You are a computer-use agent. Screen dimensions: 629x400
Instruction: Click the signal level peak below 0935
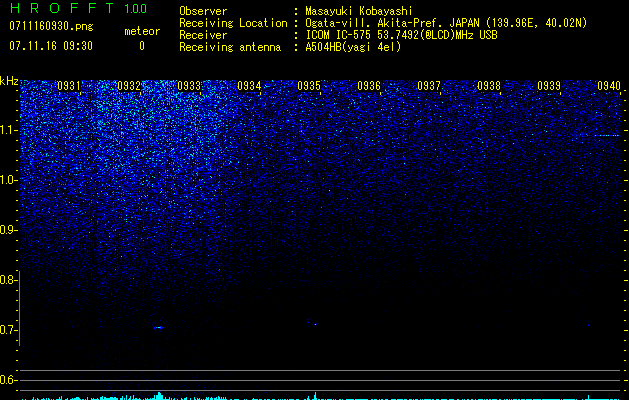click(x=315, y=396)
